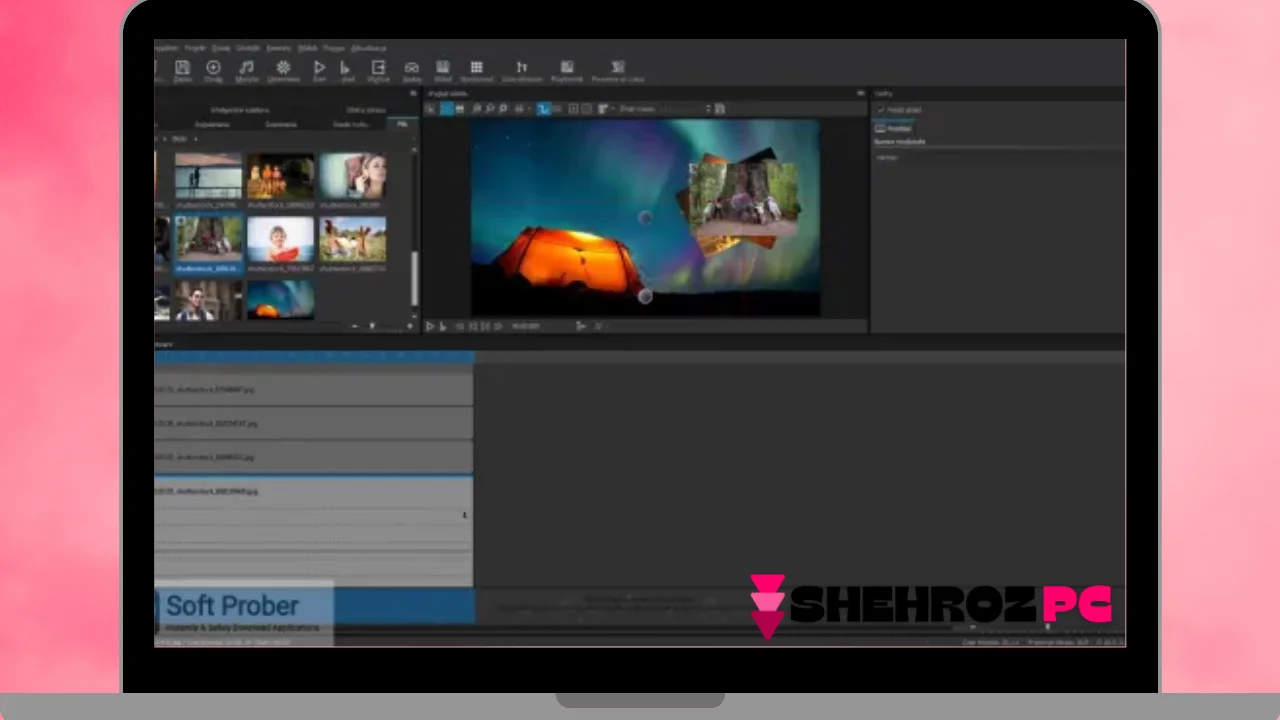1280x720 pixels.
Task: Click the blue curve path tool above preview
Action: pyautogui.click(x=544, y=109)
